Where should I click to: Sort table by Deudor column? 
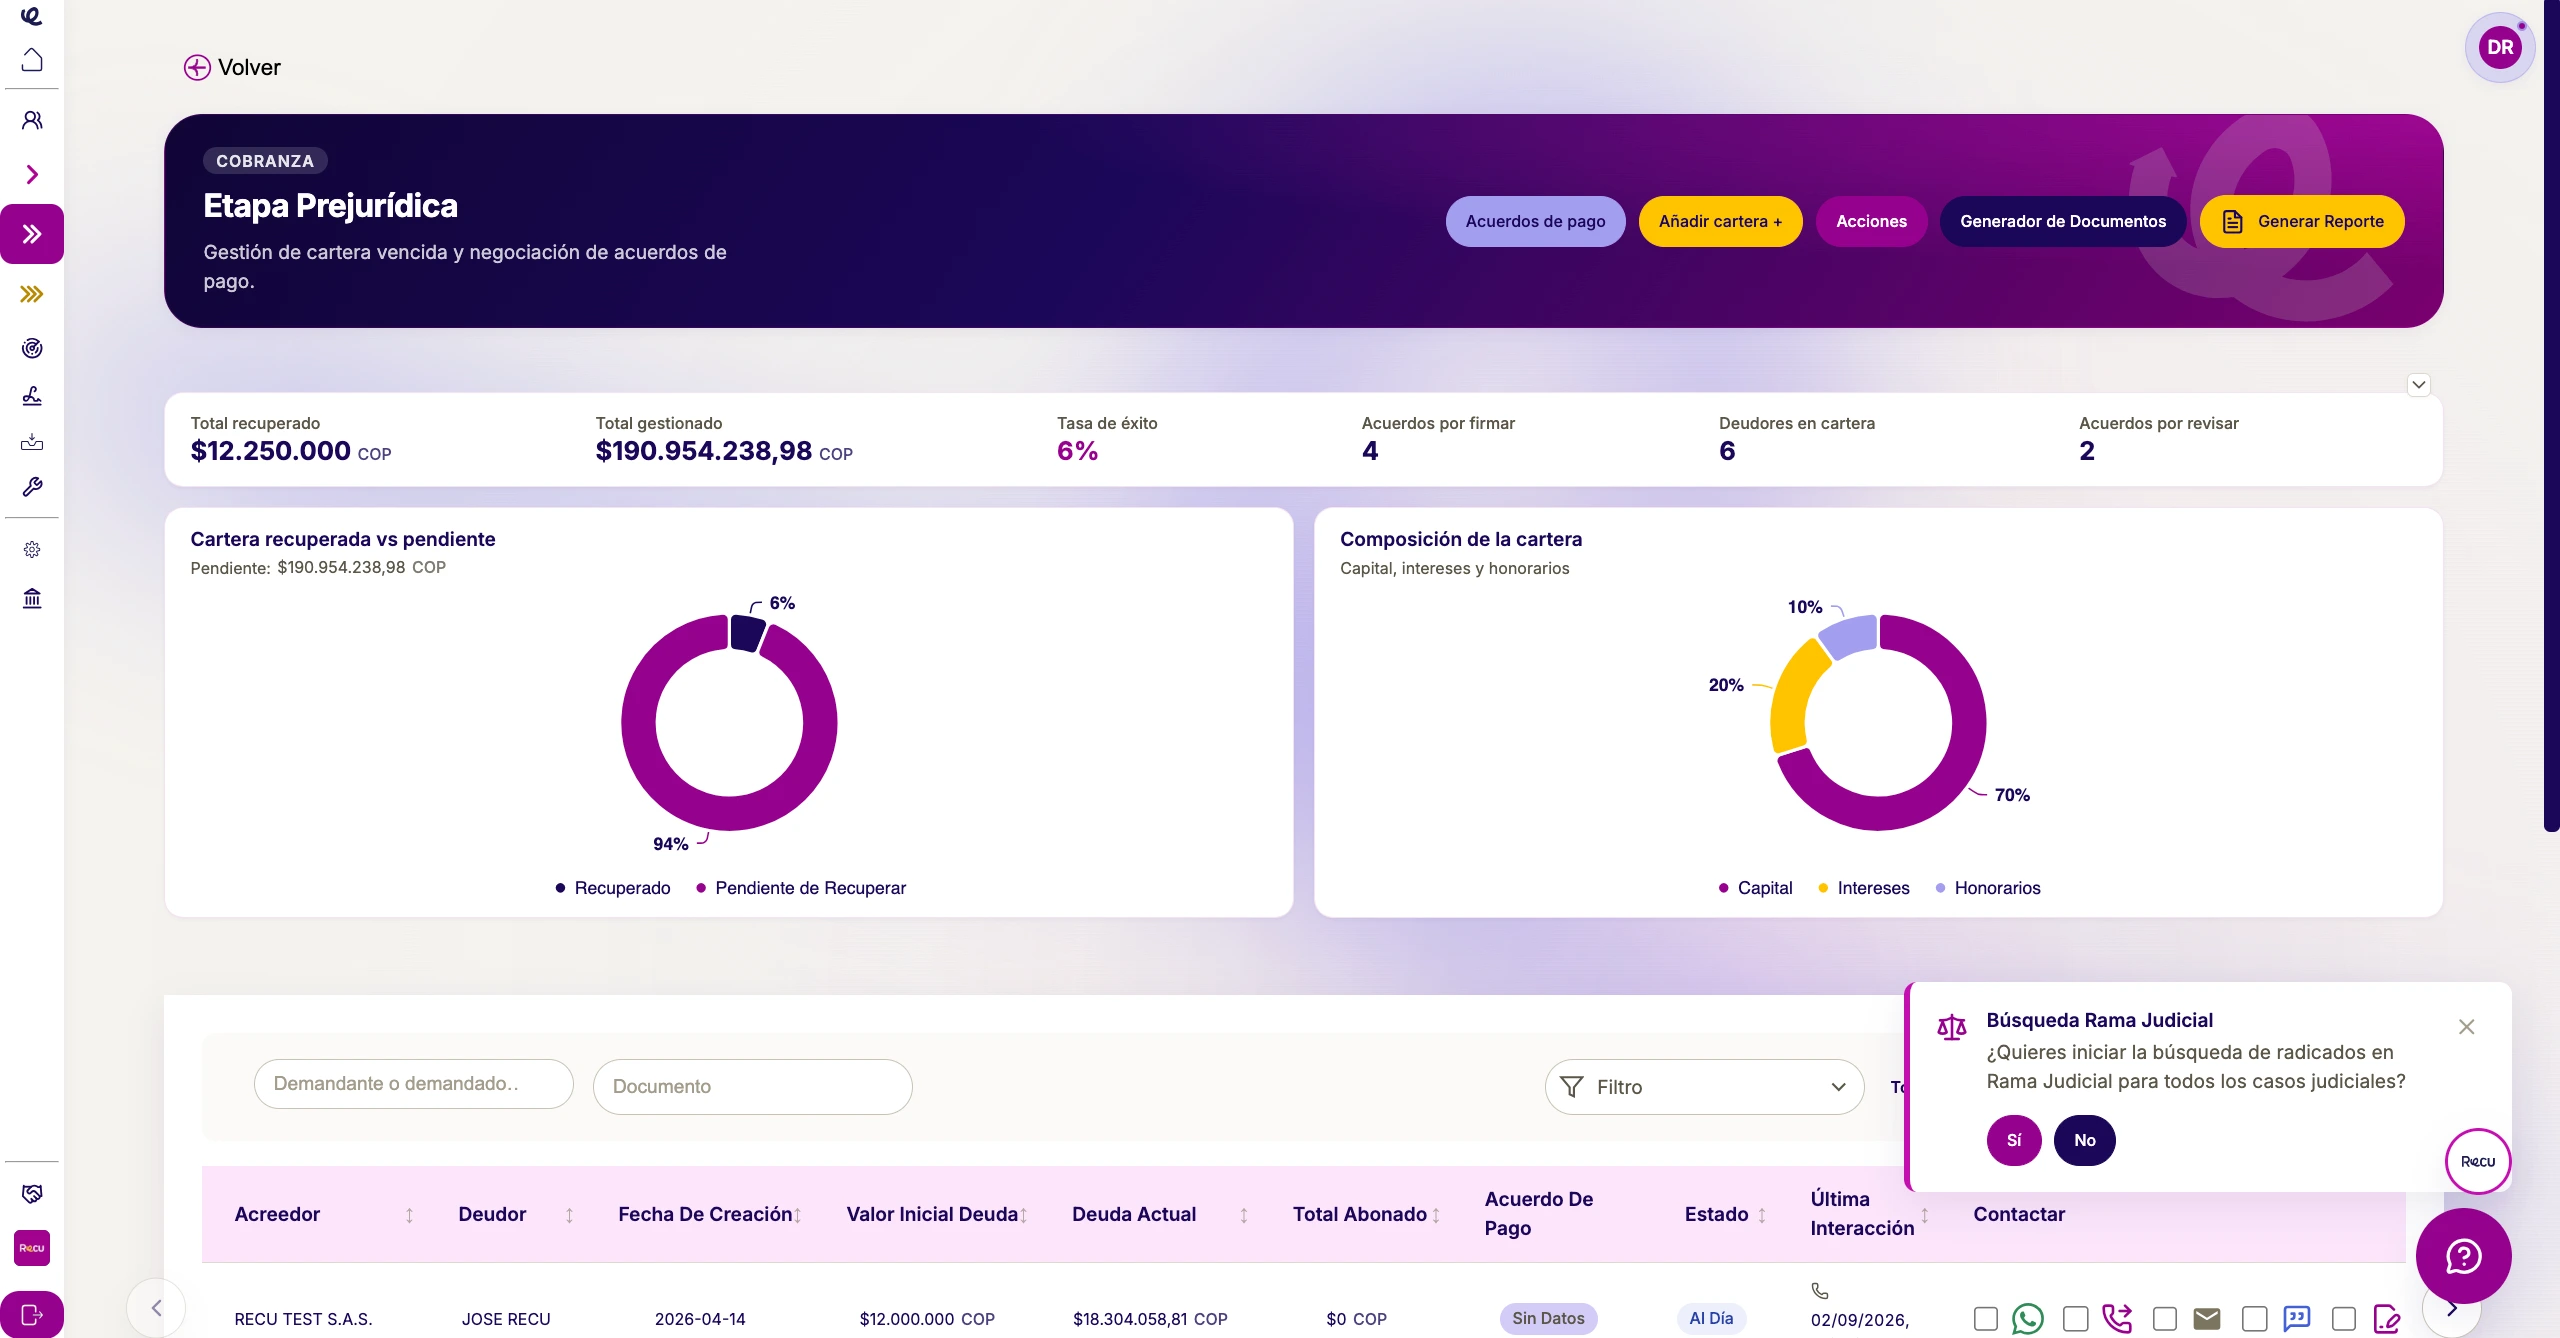pos(569,1215)
